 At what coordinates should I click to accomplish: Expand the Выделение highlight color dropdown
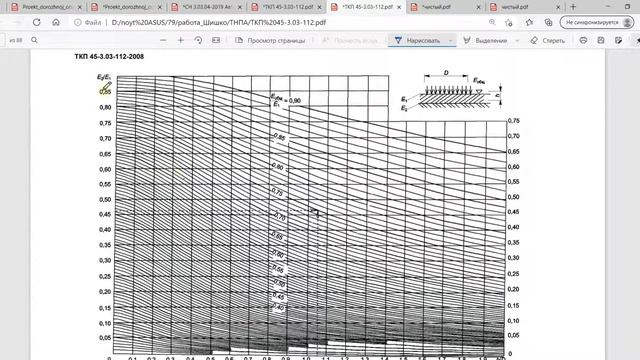(x=517, y=40)
